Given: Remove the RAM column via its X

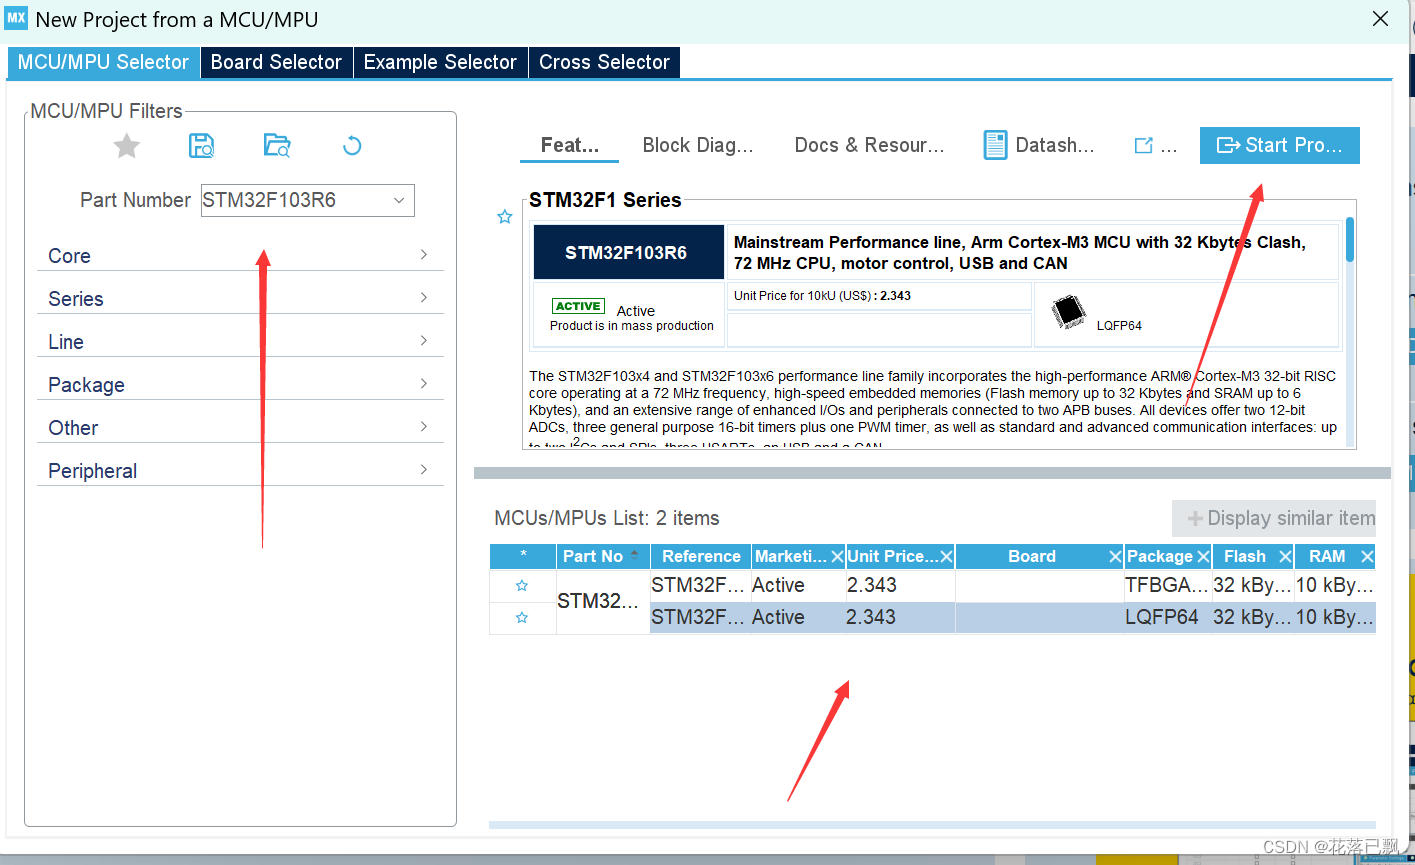Looking at the screenshot, I should click(x=1367, y=557).
